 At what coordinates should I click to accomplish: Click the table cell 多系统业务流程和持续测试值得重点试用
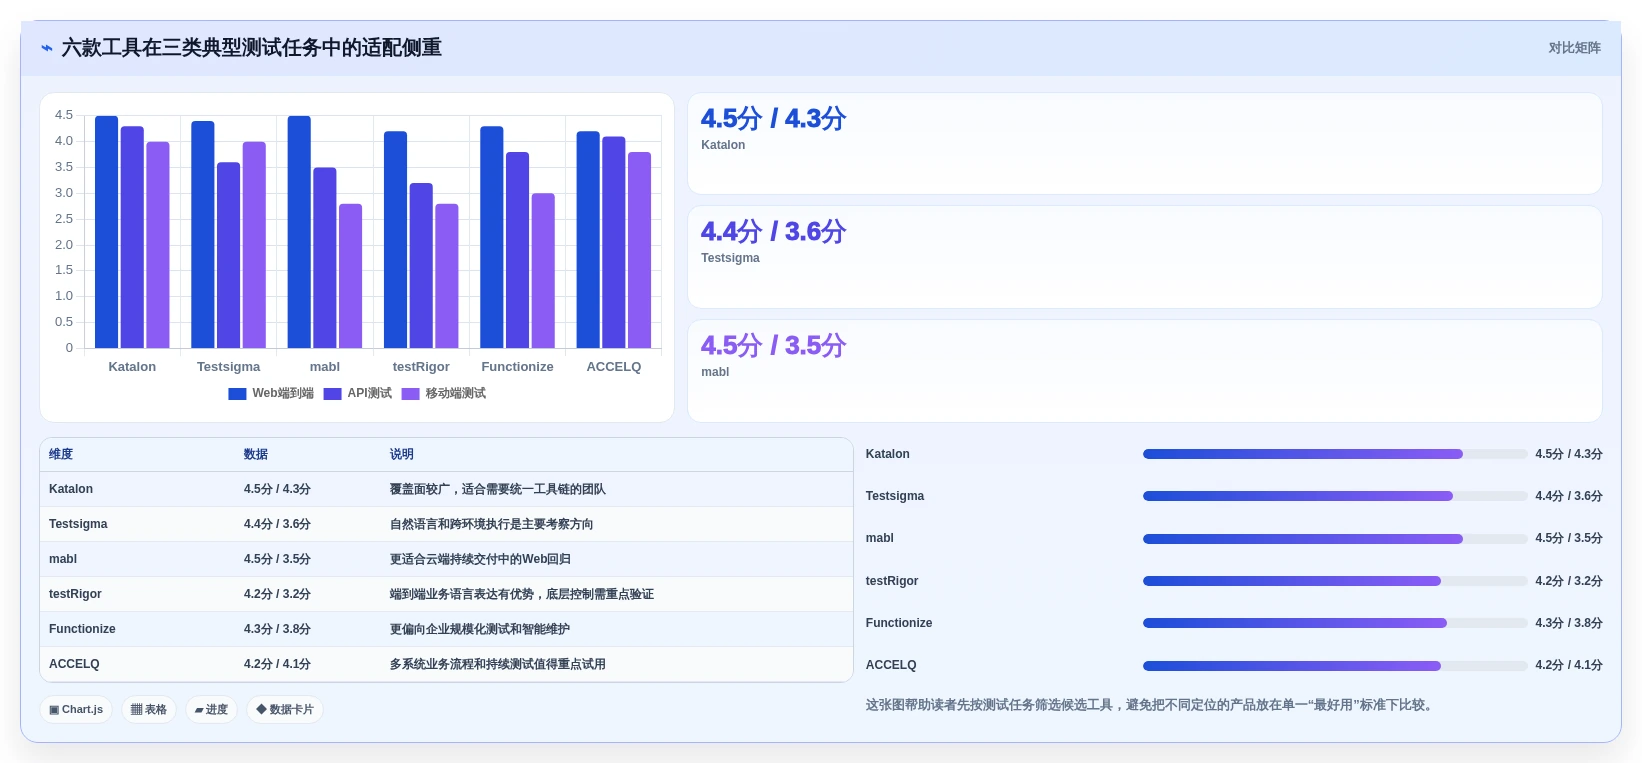click(498, 664)
